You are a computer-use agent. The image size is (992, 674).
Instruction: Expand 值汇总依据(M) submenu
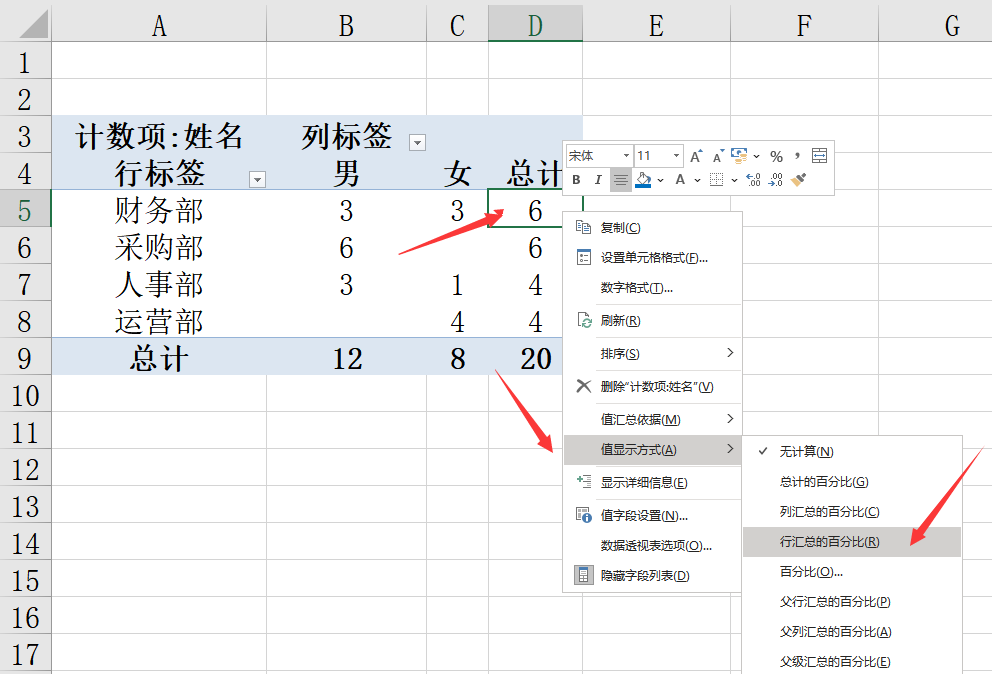click(x=652, y=420)
